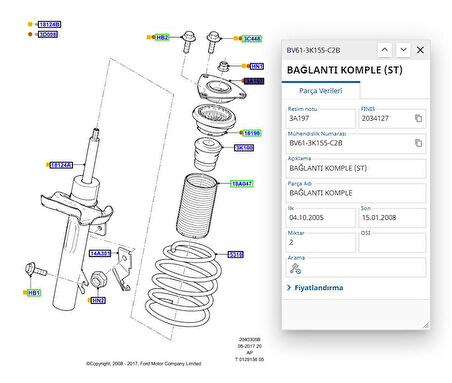Screen dimensions: 452x383
Task: Select the 3K100 bump stop label
Action: [244, 148]
